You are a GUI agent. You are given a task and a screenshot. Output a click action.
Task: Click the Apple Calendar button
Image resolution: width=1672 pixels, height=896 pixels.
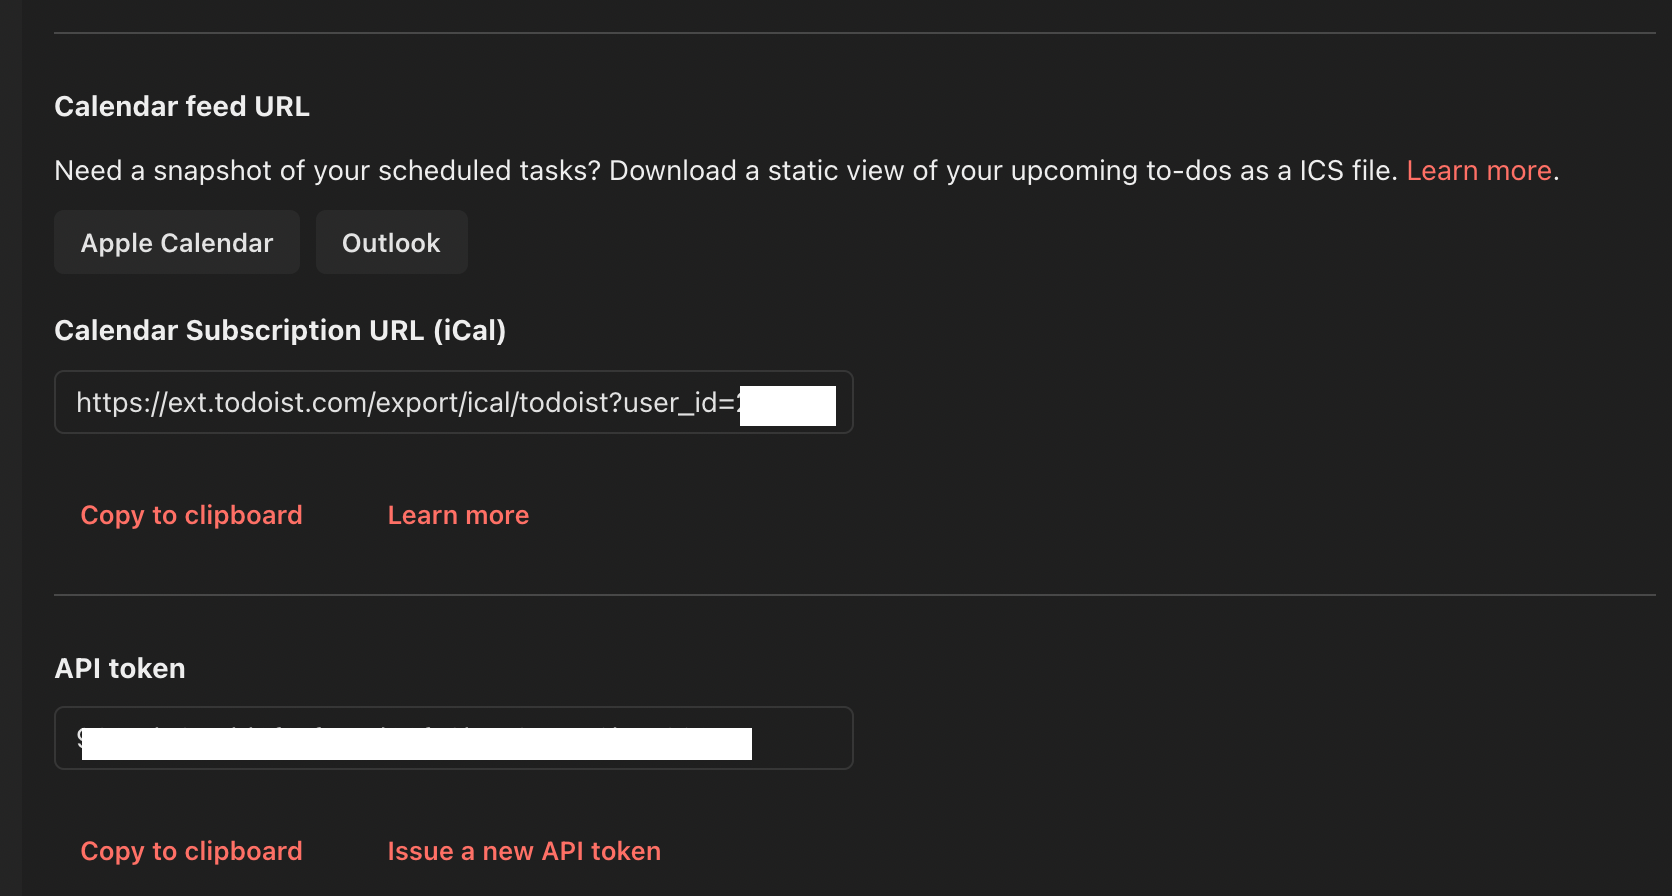point(177,243)
